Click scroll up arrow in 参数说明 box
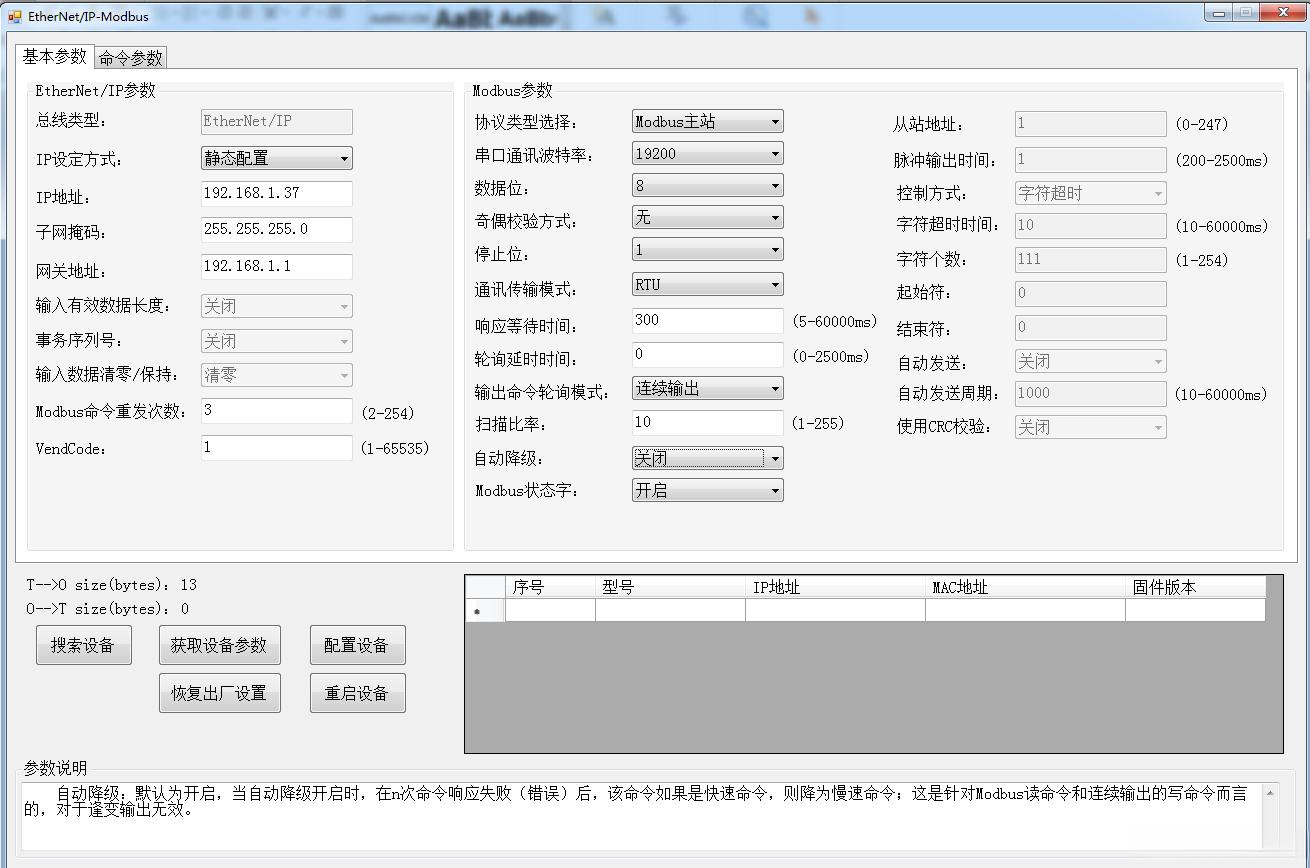The width and height of the screenshot is (1310, 868). [1270, 793]
